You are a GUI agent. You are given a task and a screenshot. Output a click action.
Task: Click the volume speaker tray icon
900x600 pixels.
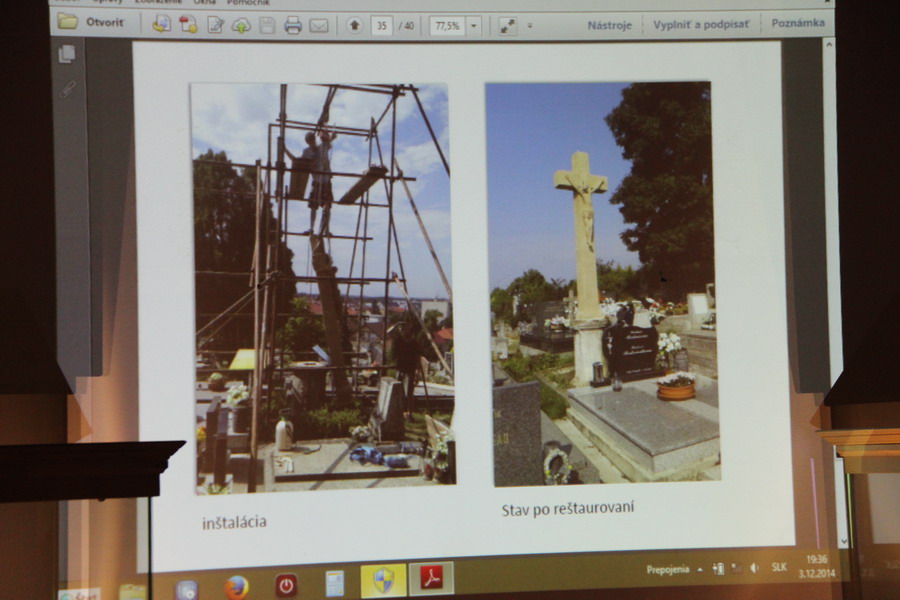click(755, 567)
